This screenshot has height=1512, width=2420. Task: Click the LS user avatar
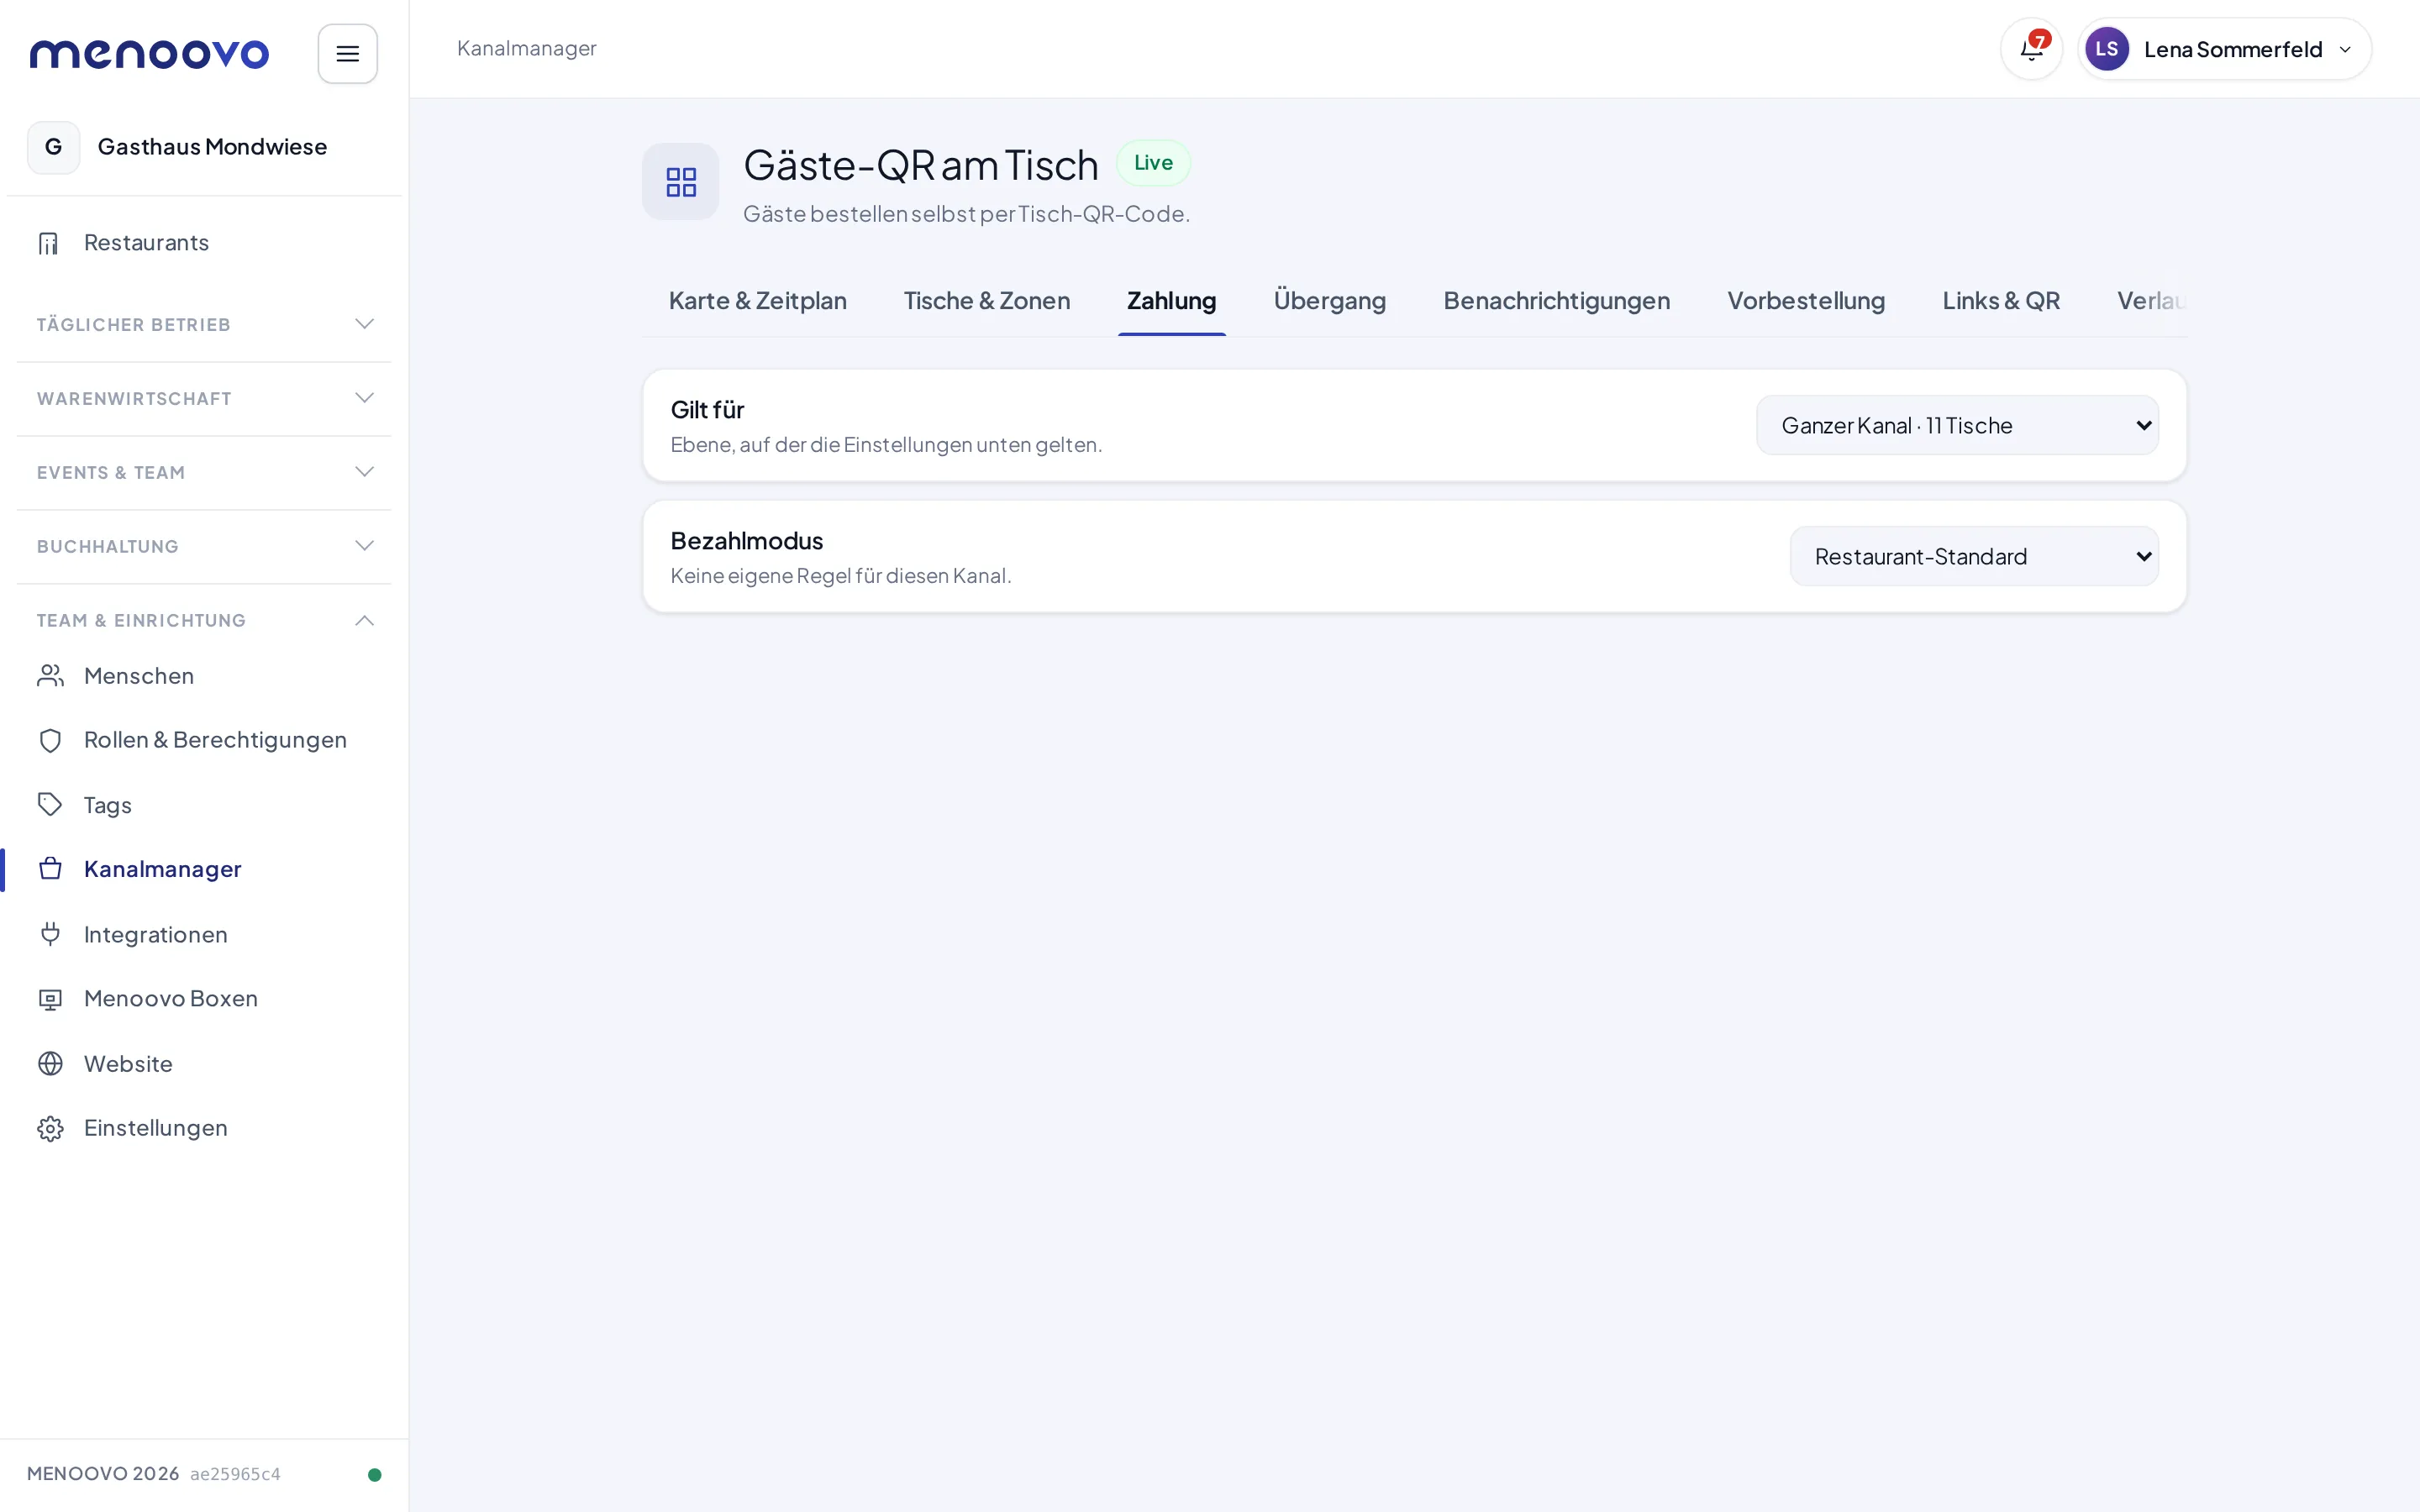point(2106,49)
